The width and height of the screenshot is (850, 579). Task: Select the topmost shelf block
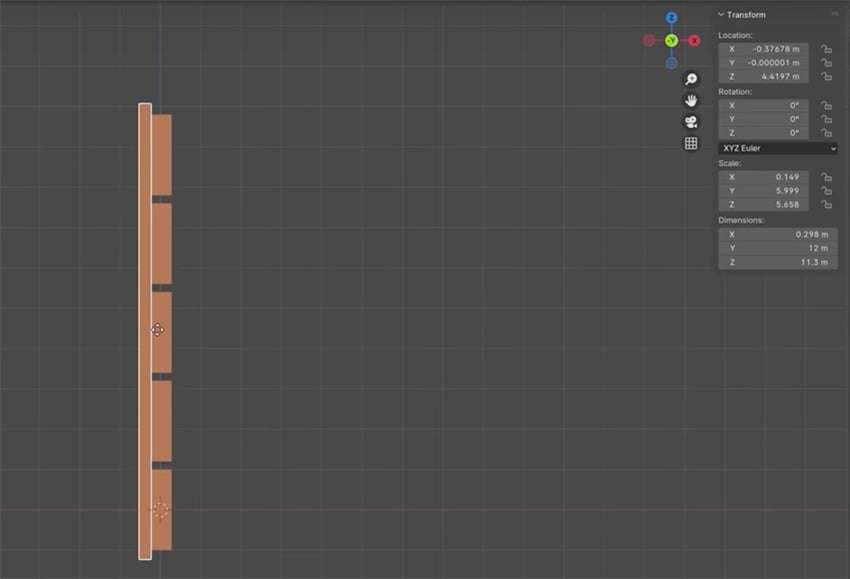162,155
